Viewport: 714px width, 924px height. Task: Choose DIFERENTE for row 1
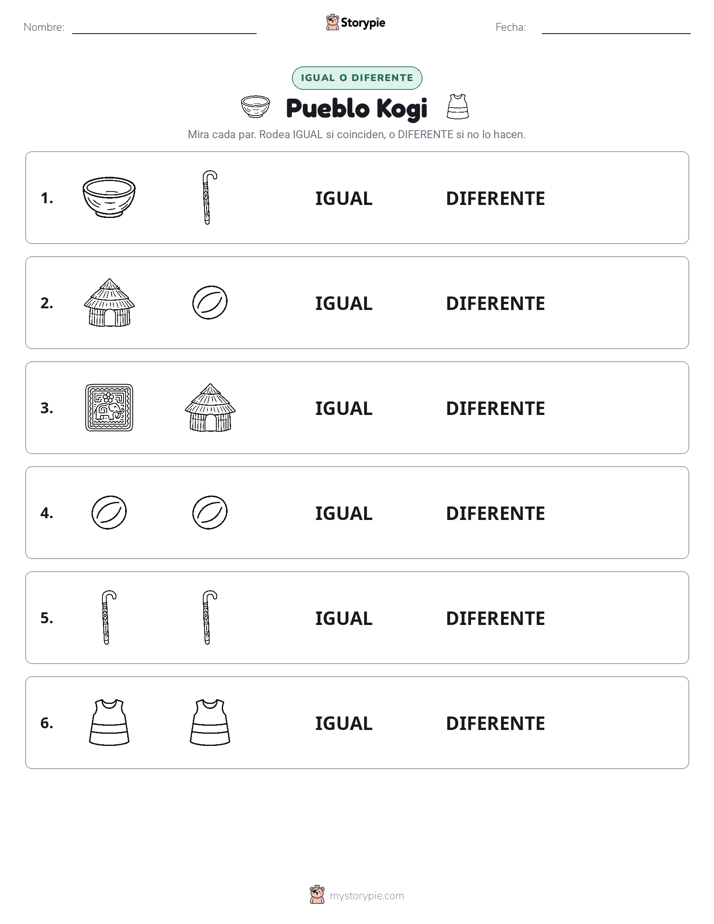495,199
